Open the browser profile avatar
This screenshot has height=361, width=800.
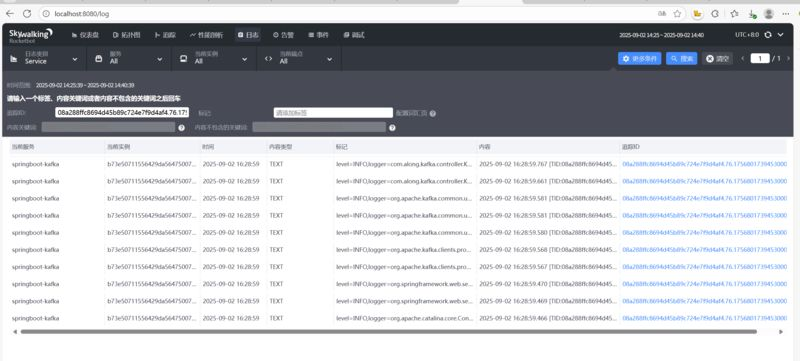pyautogui.click(x=768, y=14)
